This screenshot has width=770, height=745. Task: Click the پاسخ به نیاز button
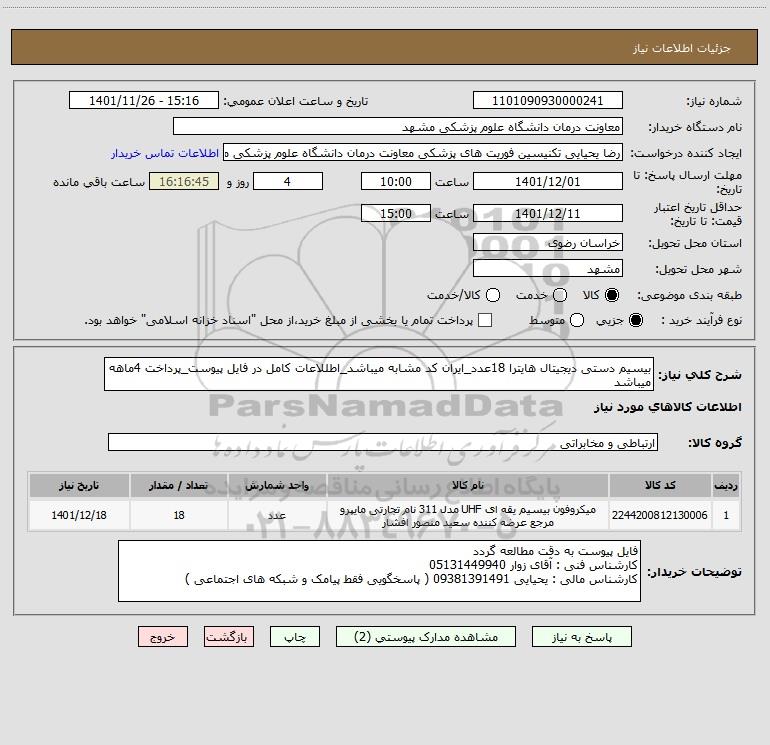tap(582, 637)
